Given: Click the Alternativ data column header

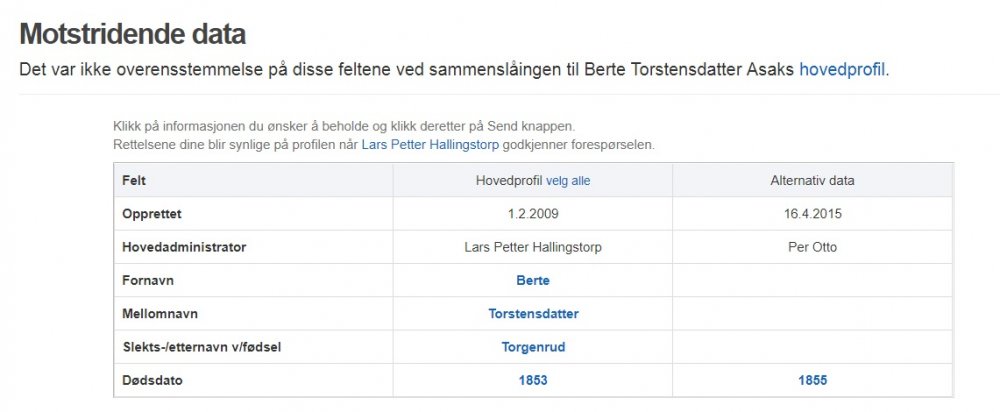Looking at the screenshot, I should pyautogui.click(x=812, y=181).
